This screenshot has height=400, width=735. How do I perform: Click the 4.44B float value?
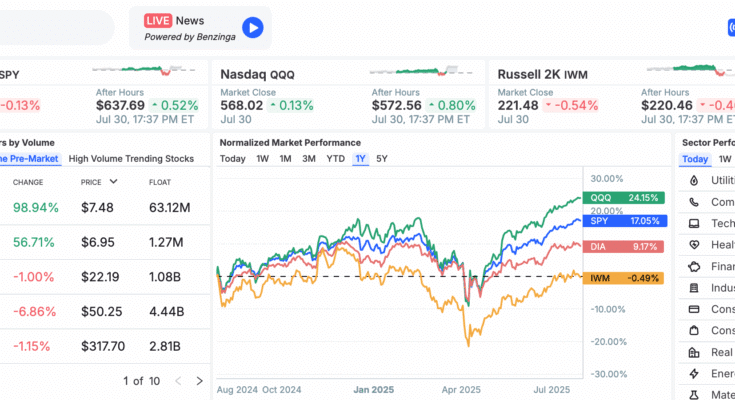coord(166,312)
